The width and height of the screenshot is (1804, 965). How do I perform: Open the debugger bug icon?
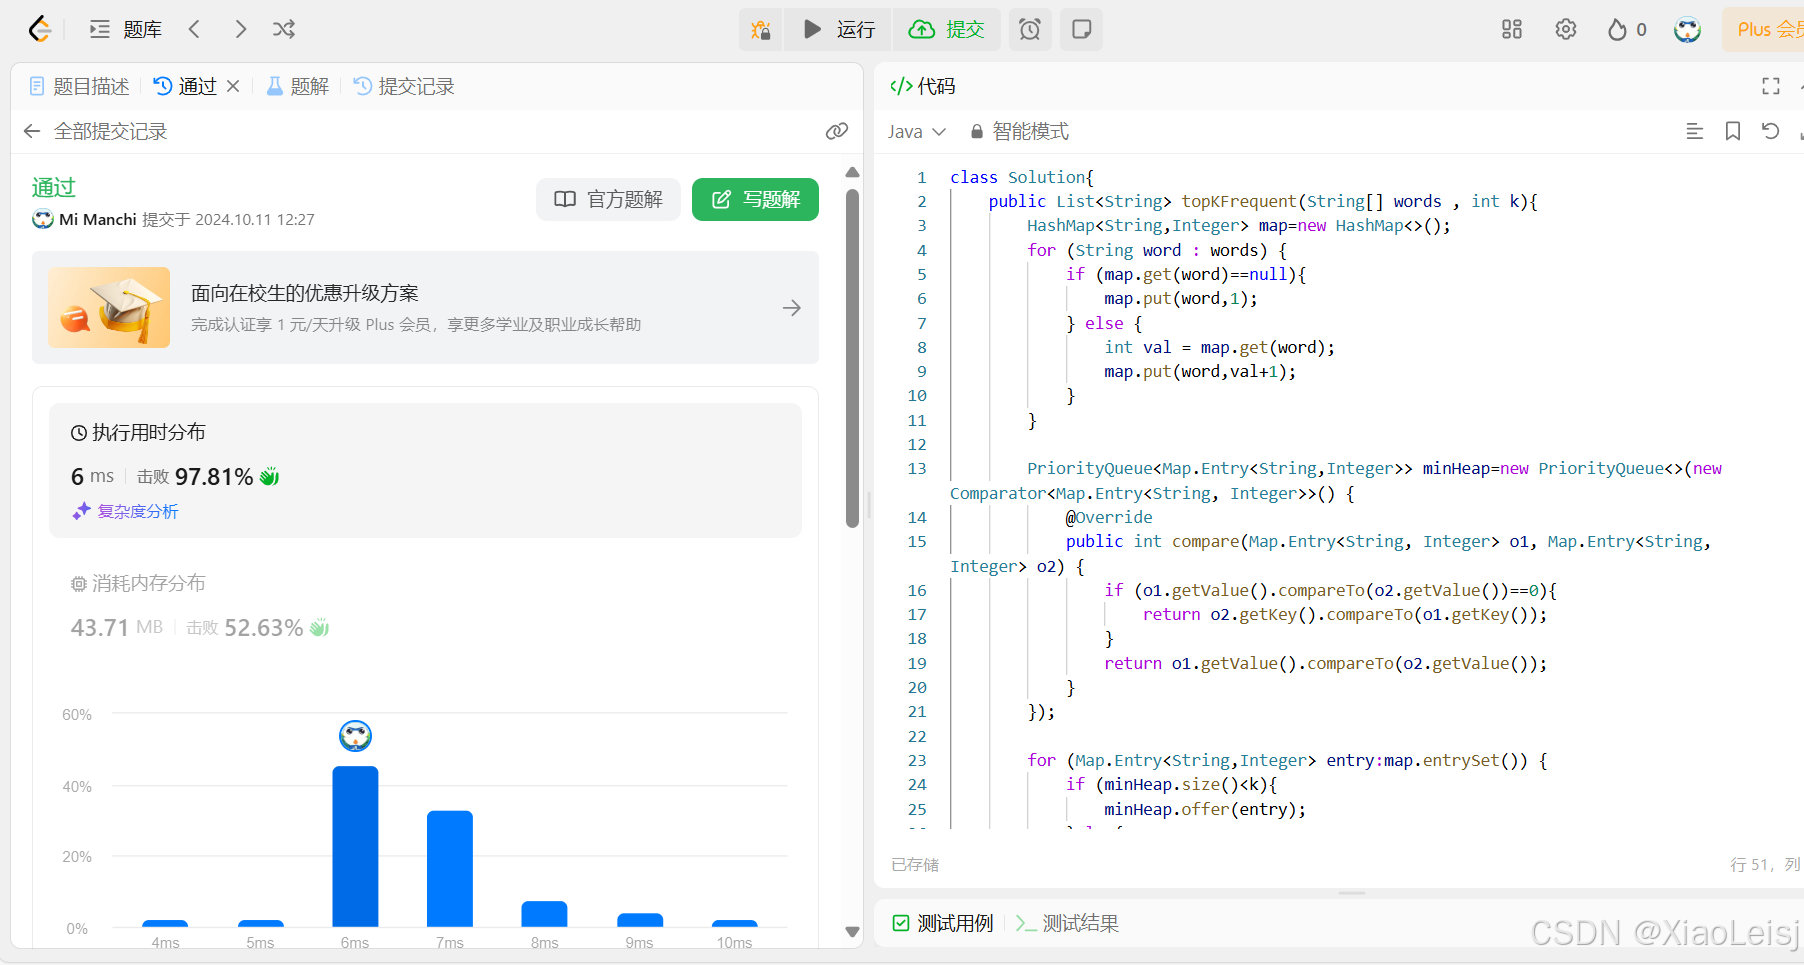(761, 30)
